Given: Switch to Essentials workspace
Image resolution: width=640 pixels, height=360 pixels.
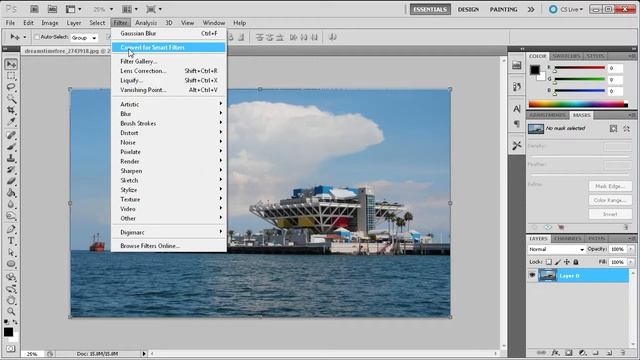Looking at the screenshot, I should (x=430, y=9).
